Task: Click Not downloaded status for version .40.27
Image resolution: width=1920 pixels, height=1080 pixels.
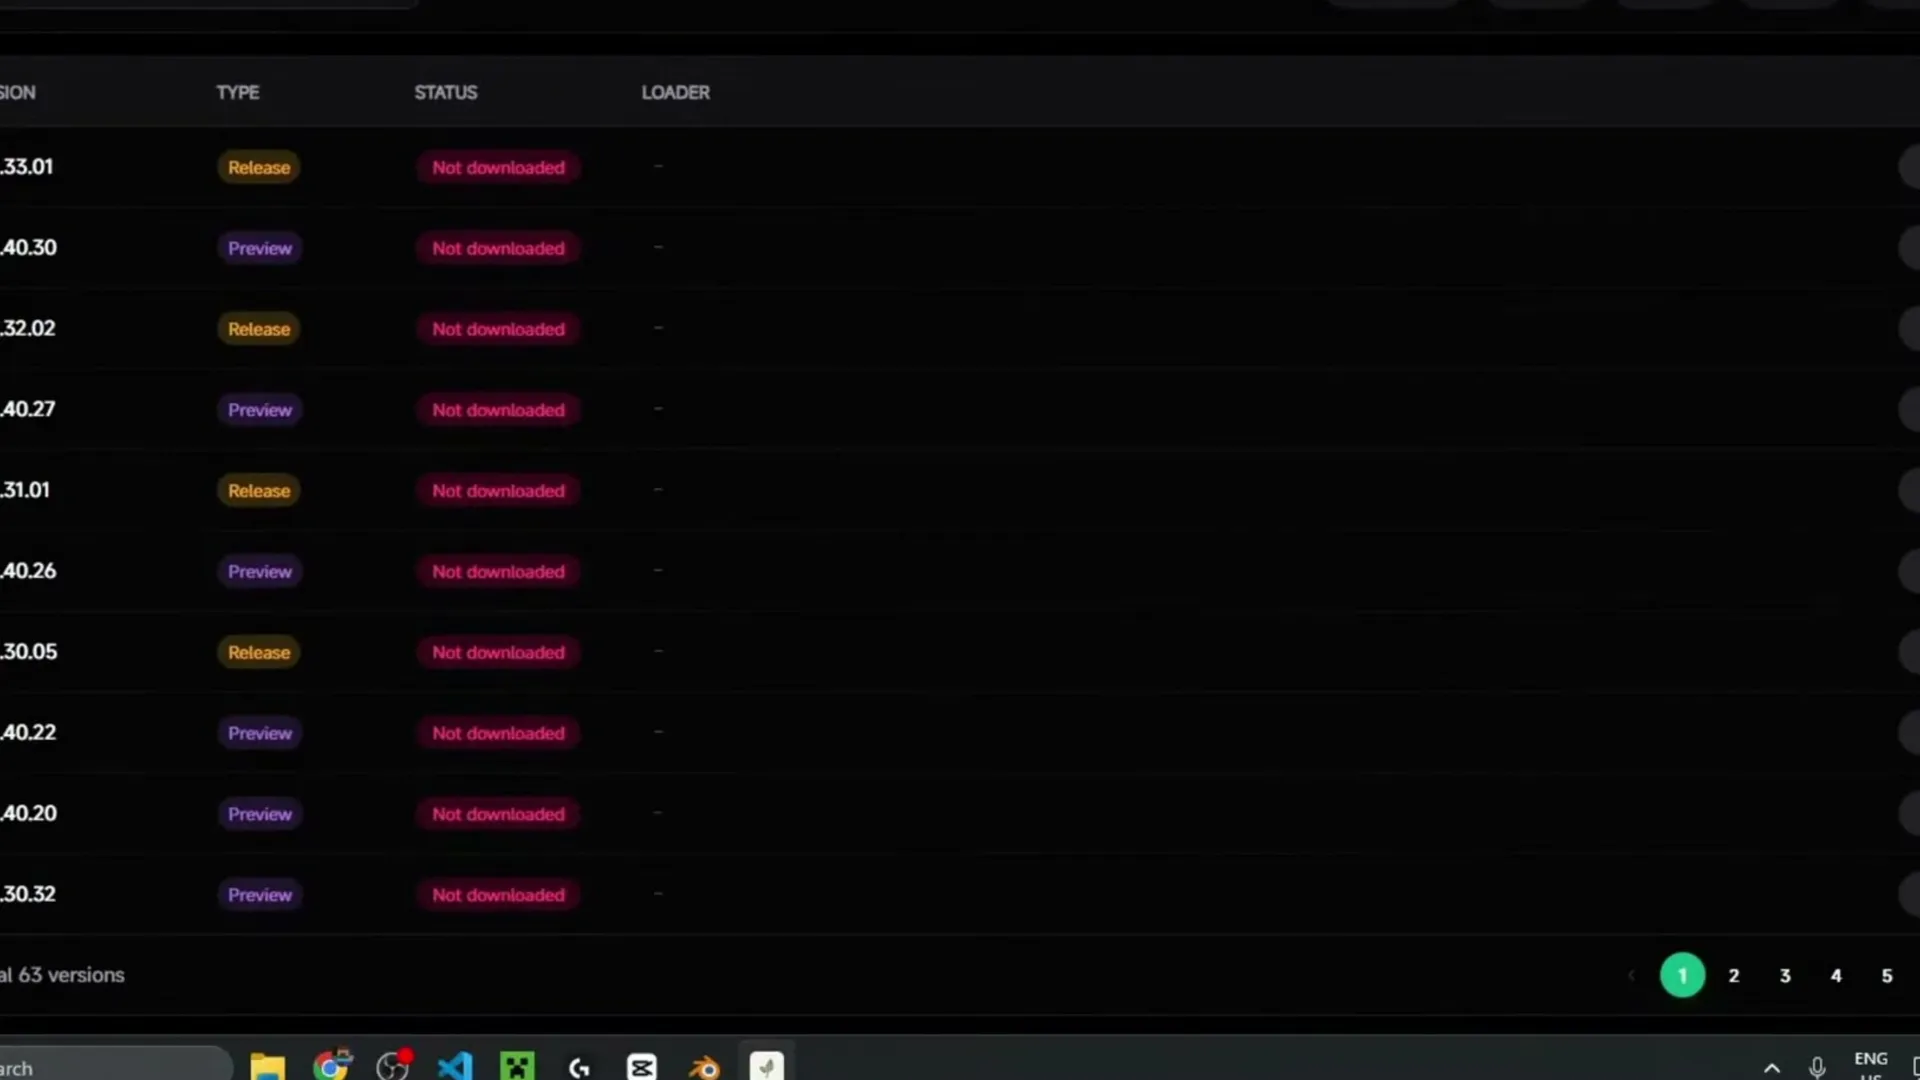Action: click(x=498, y=410)
